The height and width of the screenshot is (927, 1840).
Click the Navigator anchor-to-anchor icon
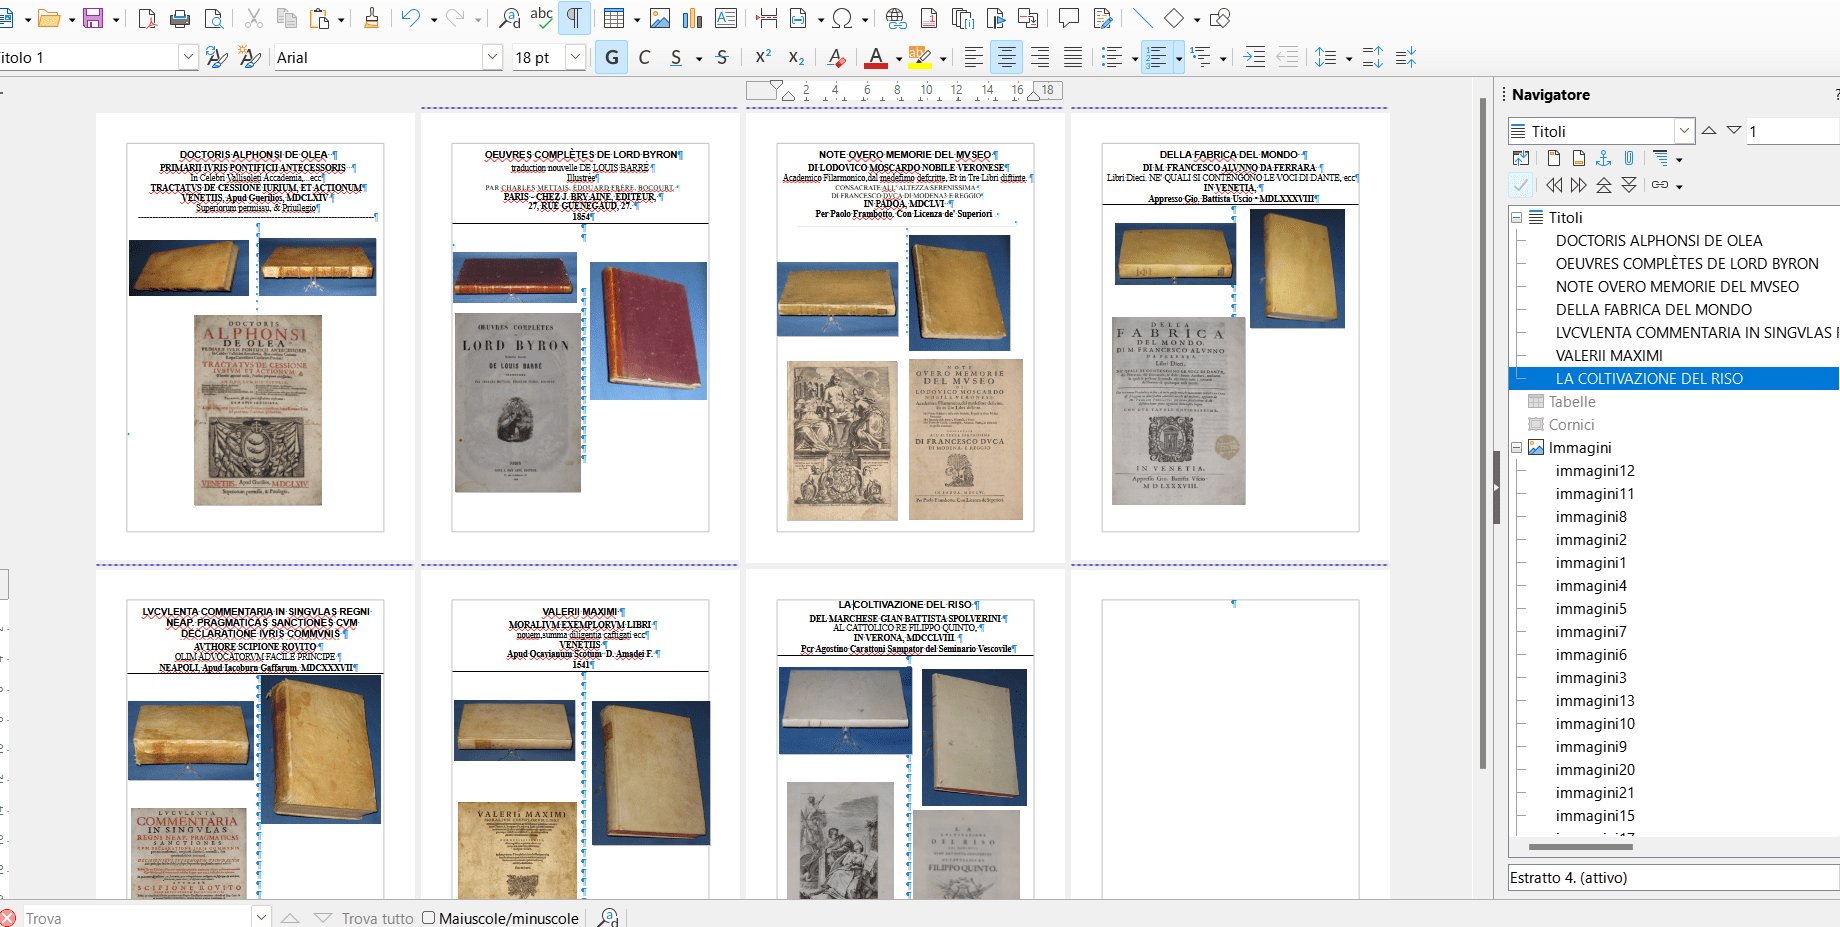click(x=1604, y=158)
